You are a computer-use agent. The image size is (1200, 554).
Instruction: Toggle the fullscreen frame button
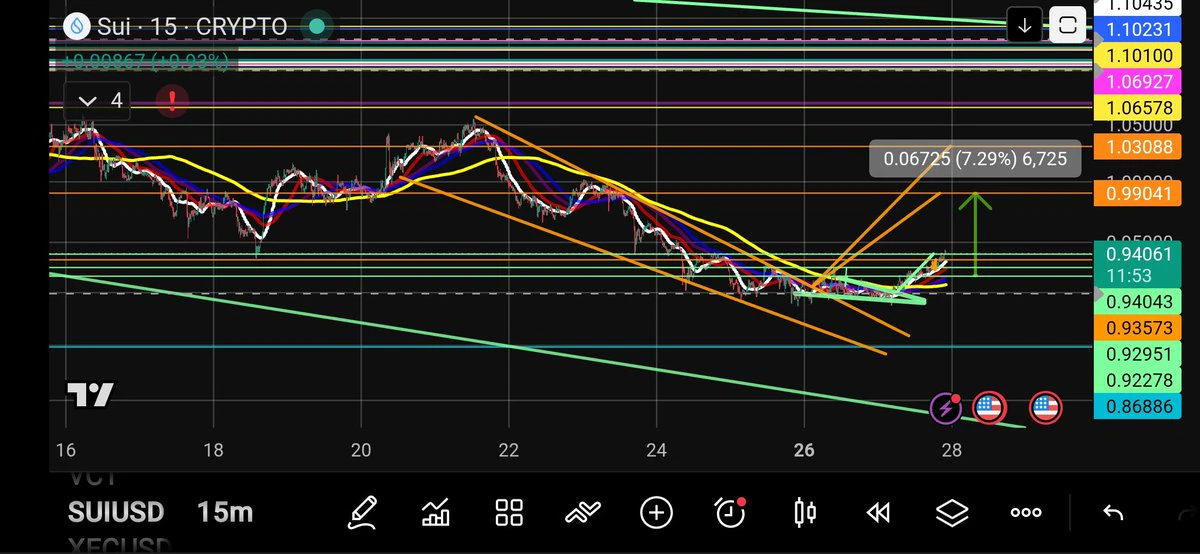click(1068, 26)
